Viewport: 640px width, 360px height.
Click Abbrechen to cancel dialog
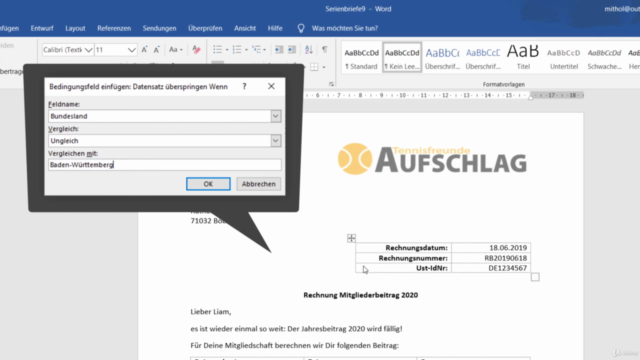tap(258, 184)
